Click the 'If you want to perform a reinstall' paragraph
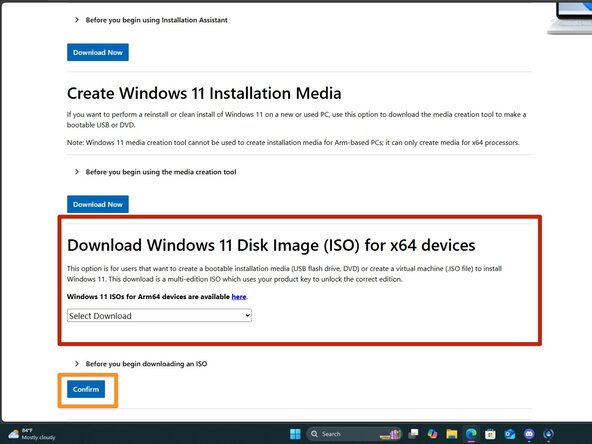Screen dimensions: 592x444 click(x=296, y=120)
